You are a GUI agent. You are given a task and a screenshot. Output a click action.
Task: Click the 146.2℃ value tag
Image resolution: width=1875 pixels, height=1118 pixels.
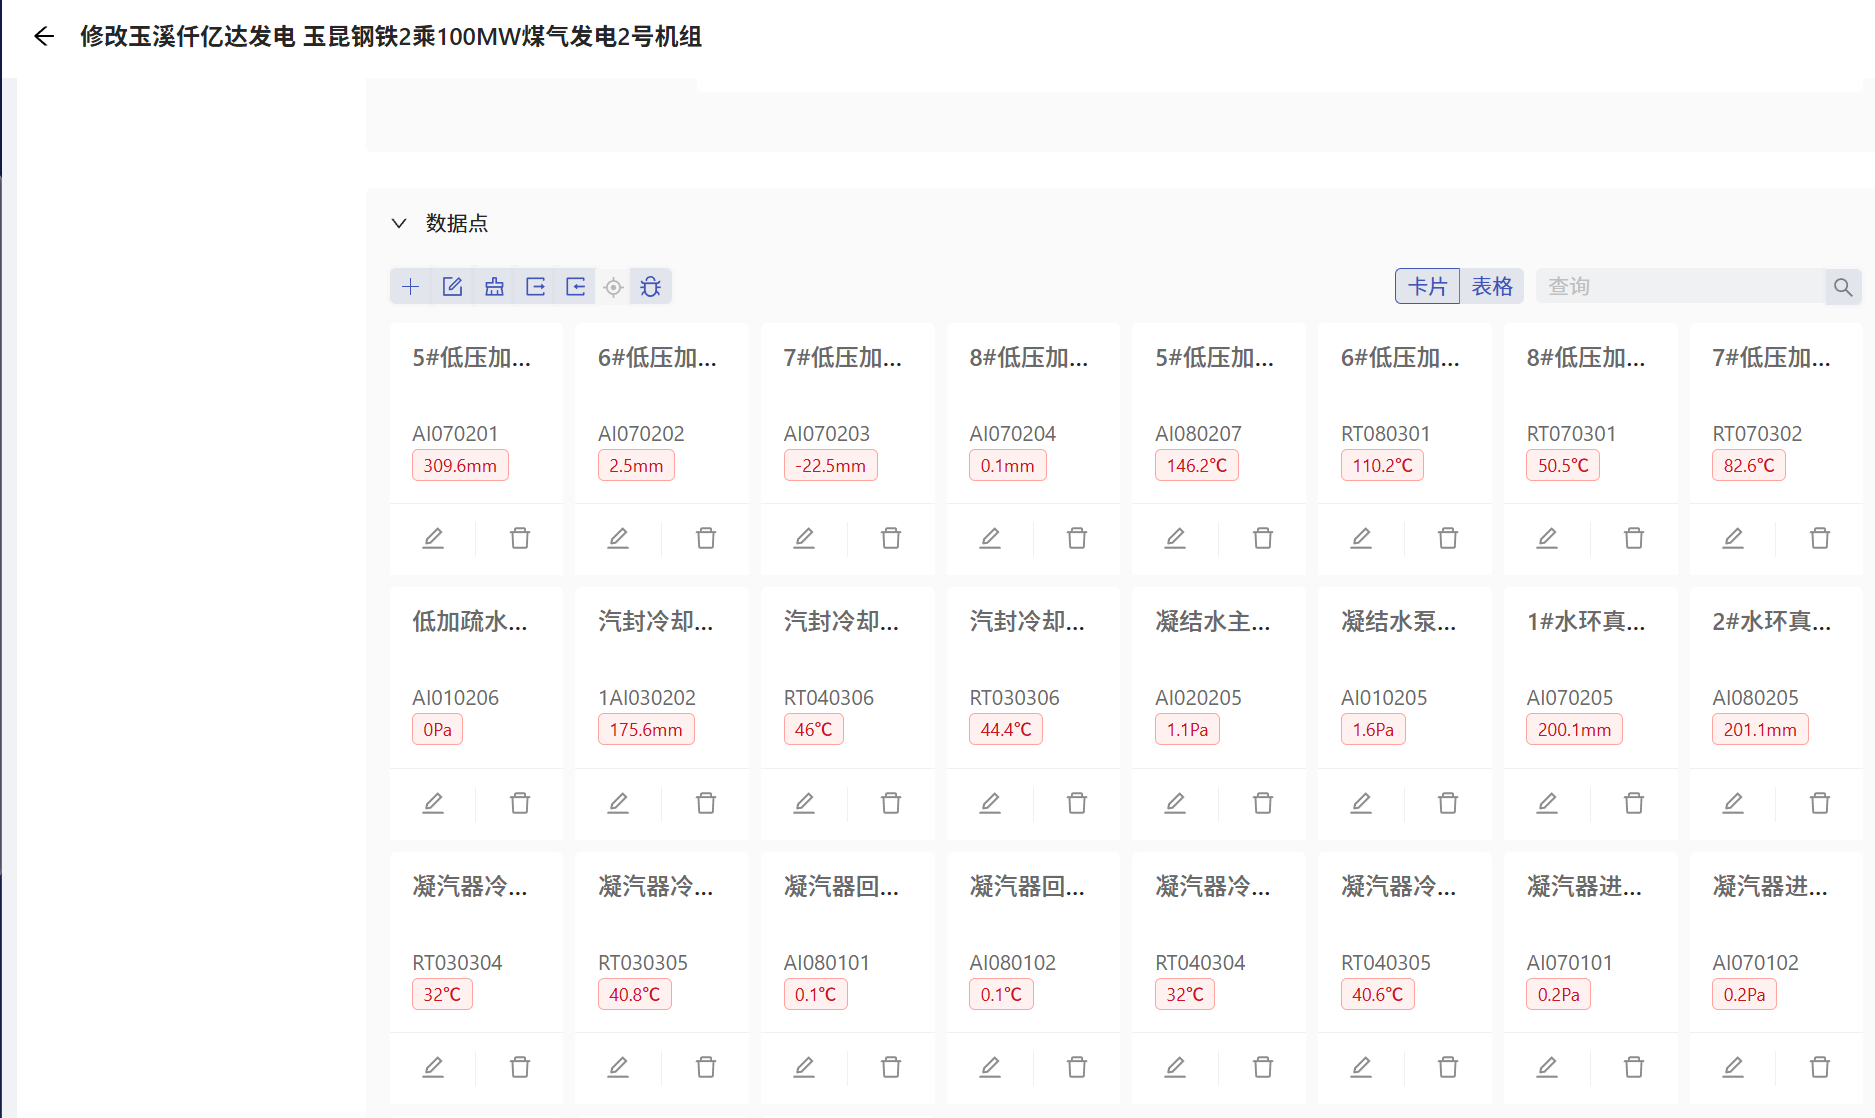[1196, 465]
